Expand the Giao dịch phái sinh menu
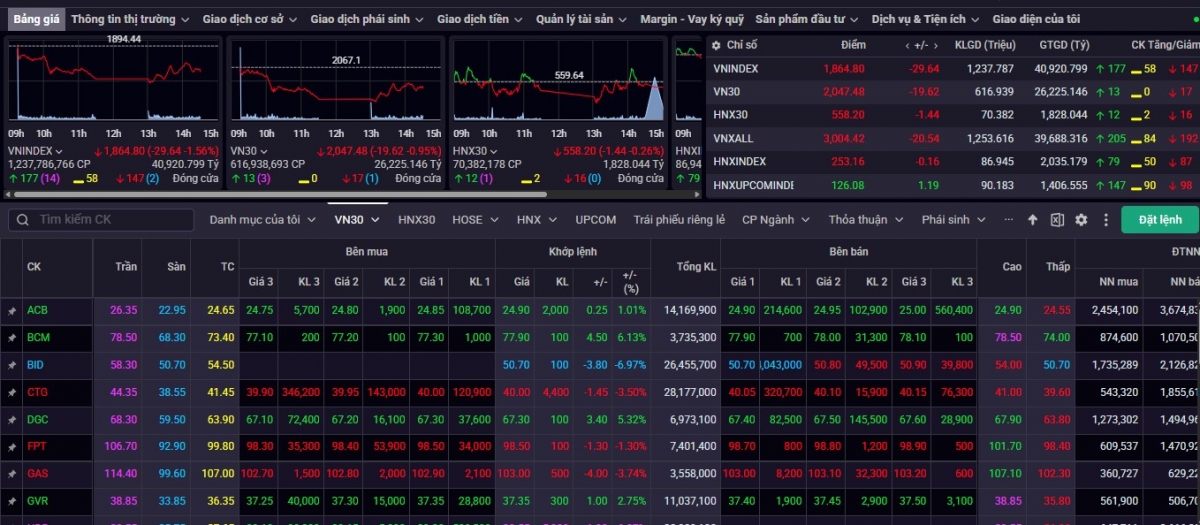Image resolution: width=1200 pixels, height=525 pixels. (x=367, y=19)
